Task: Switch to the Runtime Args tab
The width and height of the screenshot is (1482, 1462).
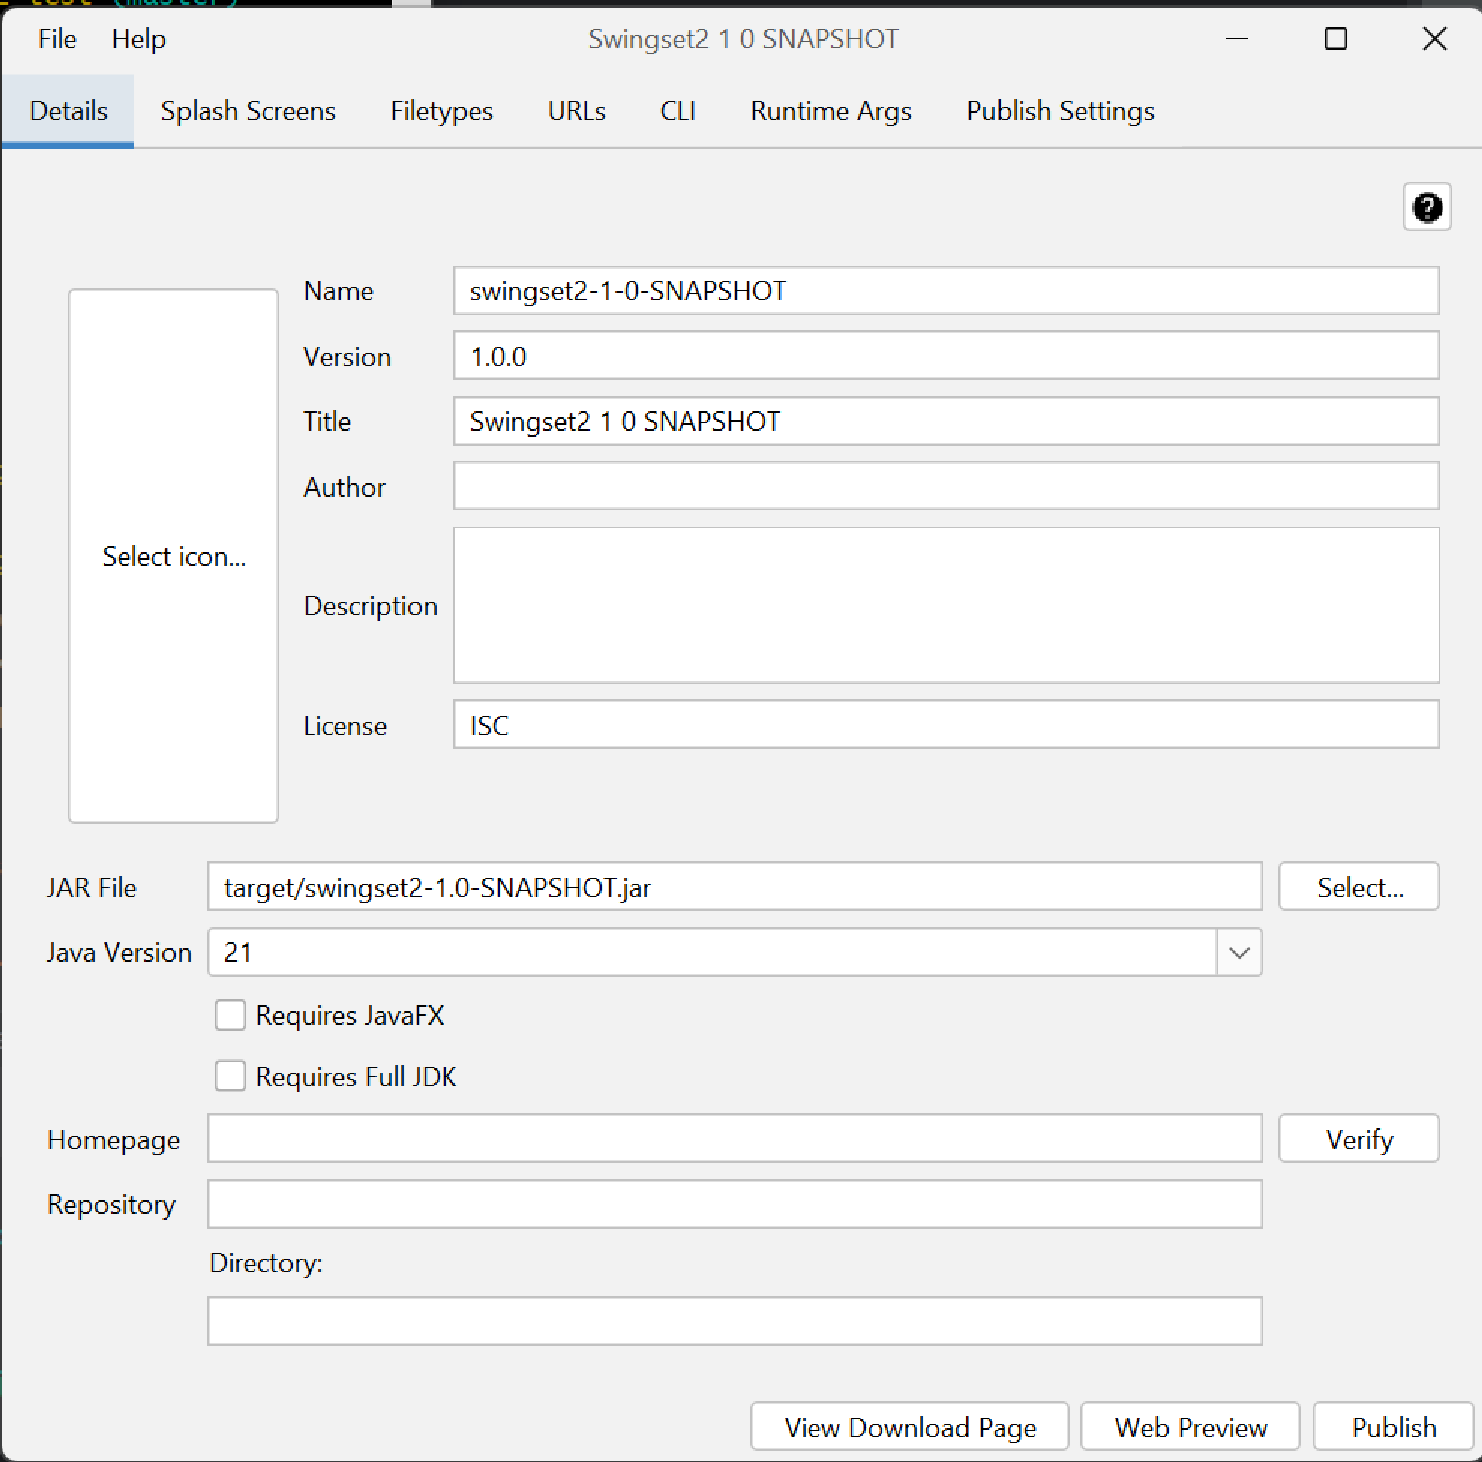Action: click(x=830, y=111)
